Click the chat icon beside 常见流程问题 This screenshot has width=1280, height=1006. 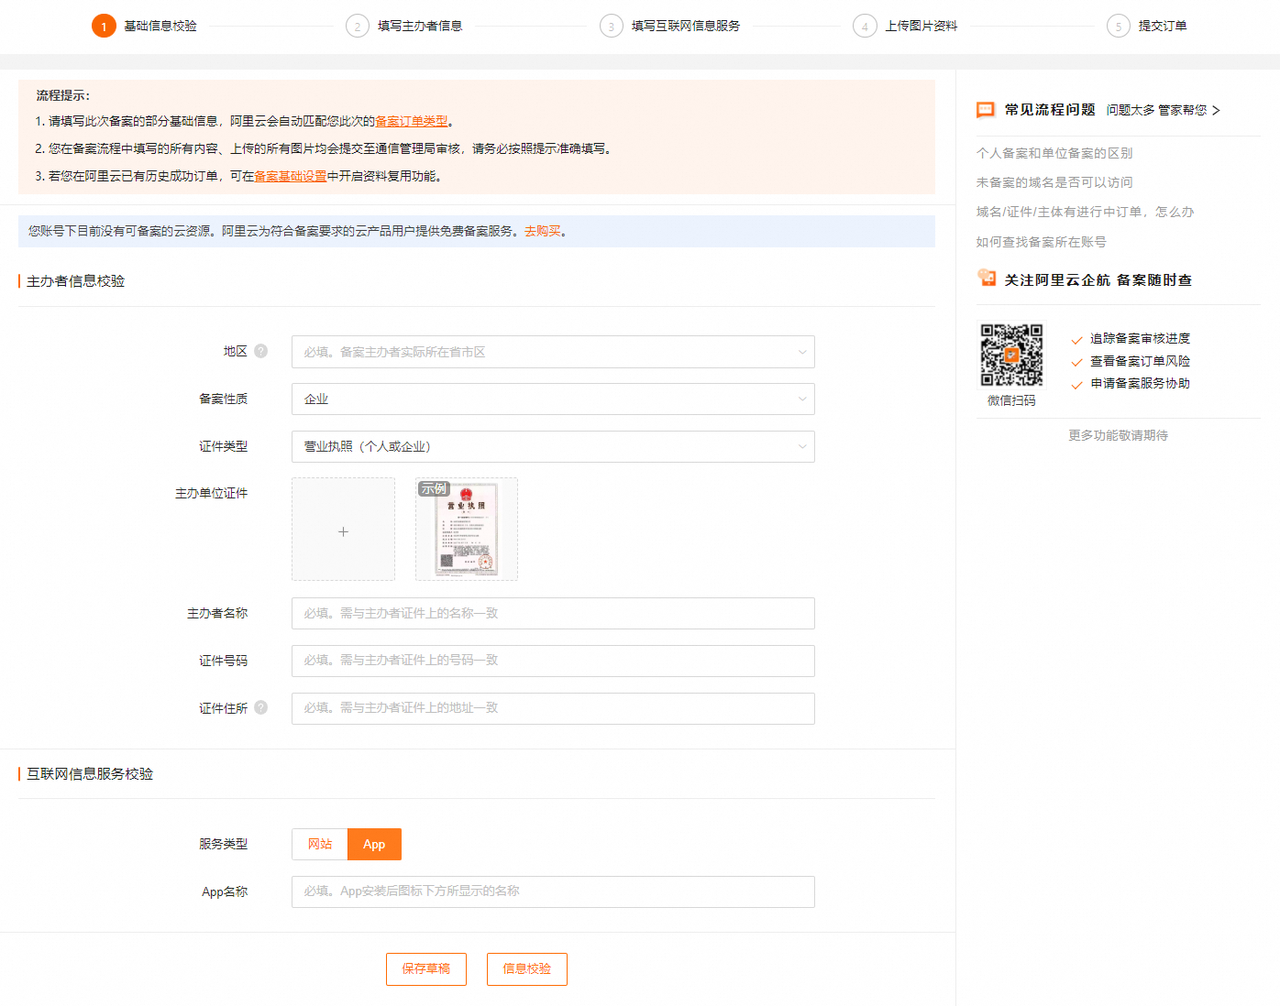985,110
